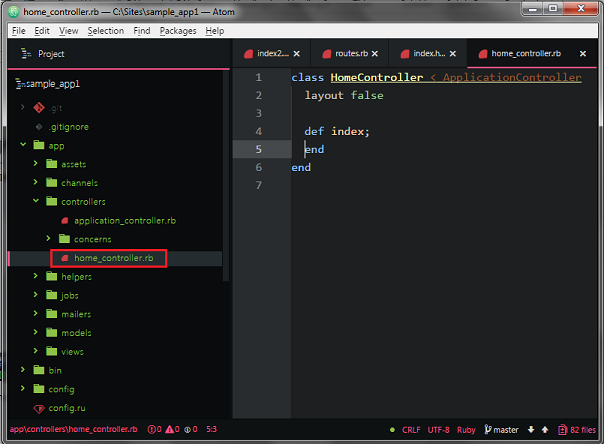Click the assets folder icon

pyautogui.click(x=52, y=164)
